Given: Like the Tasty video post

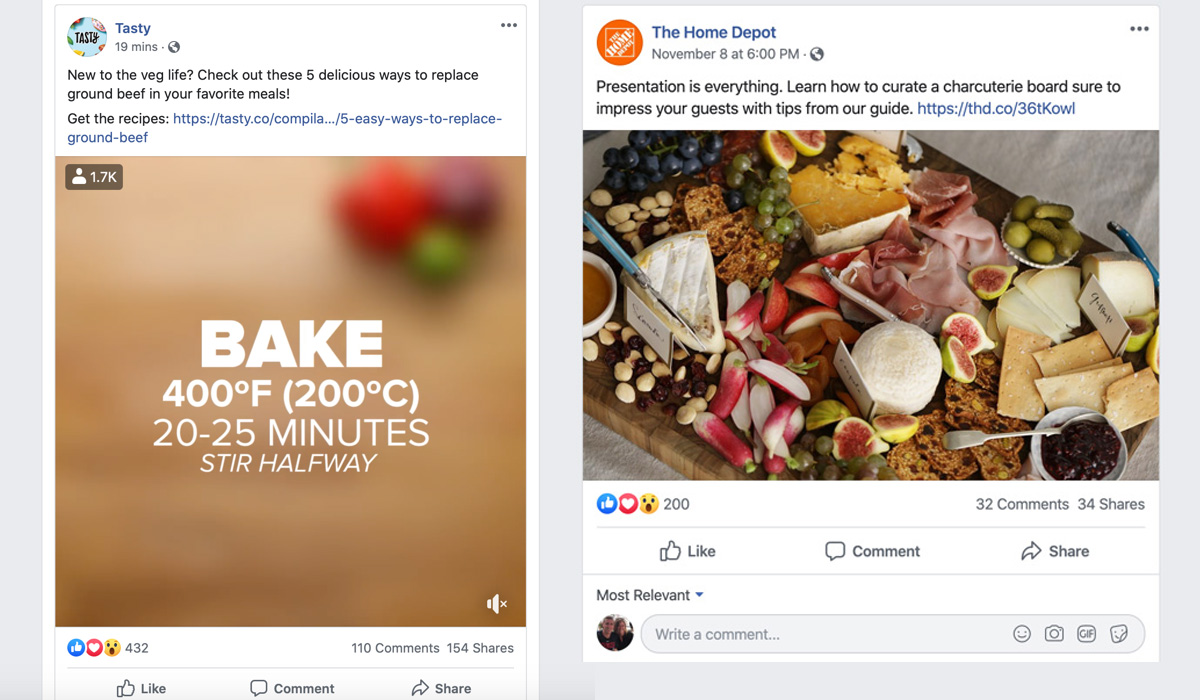Looking at the screenshot, I should click(x=141, y=688).
